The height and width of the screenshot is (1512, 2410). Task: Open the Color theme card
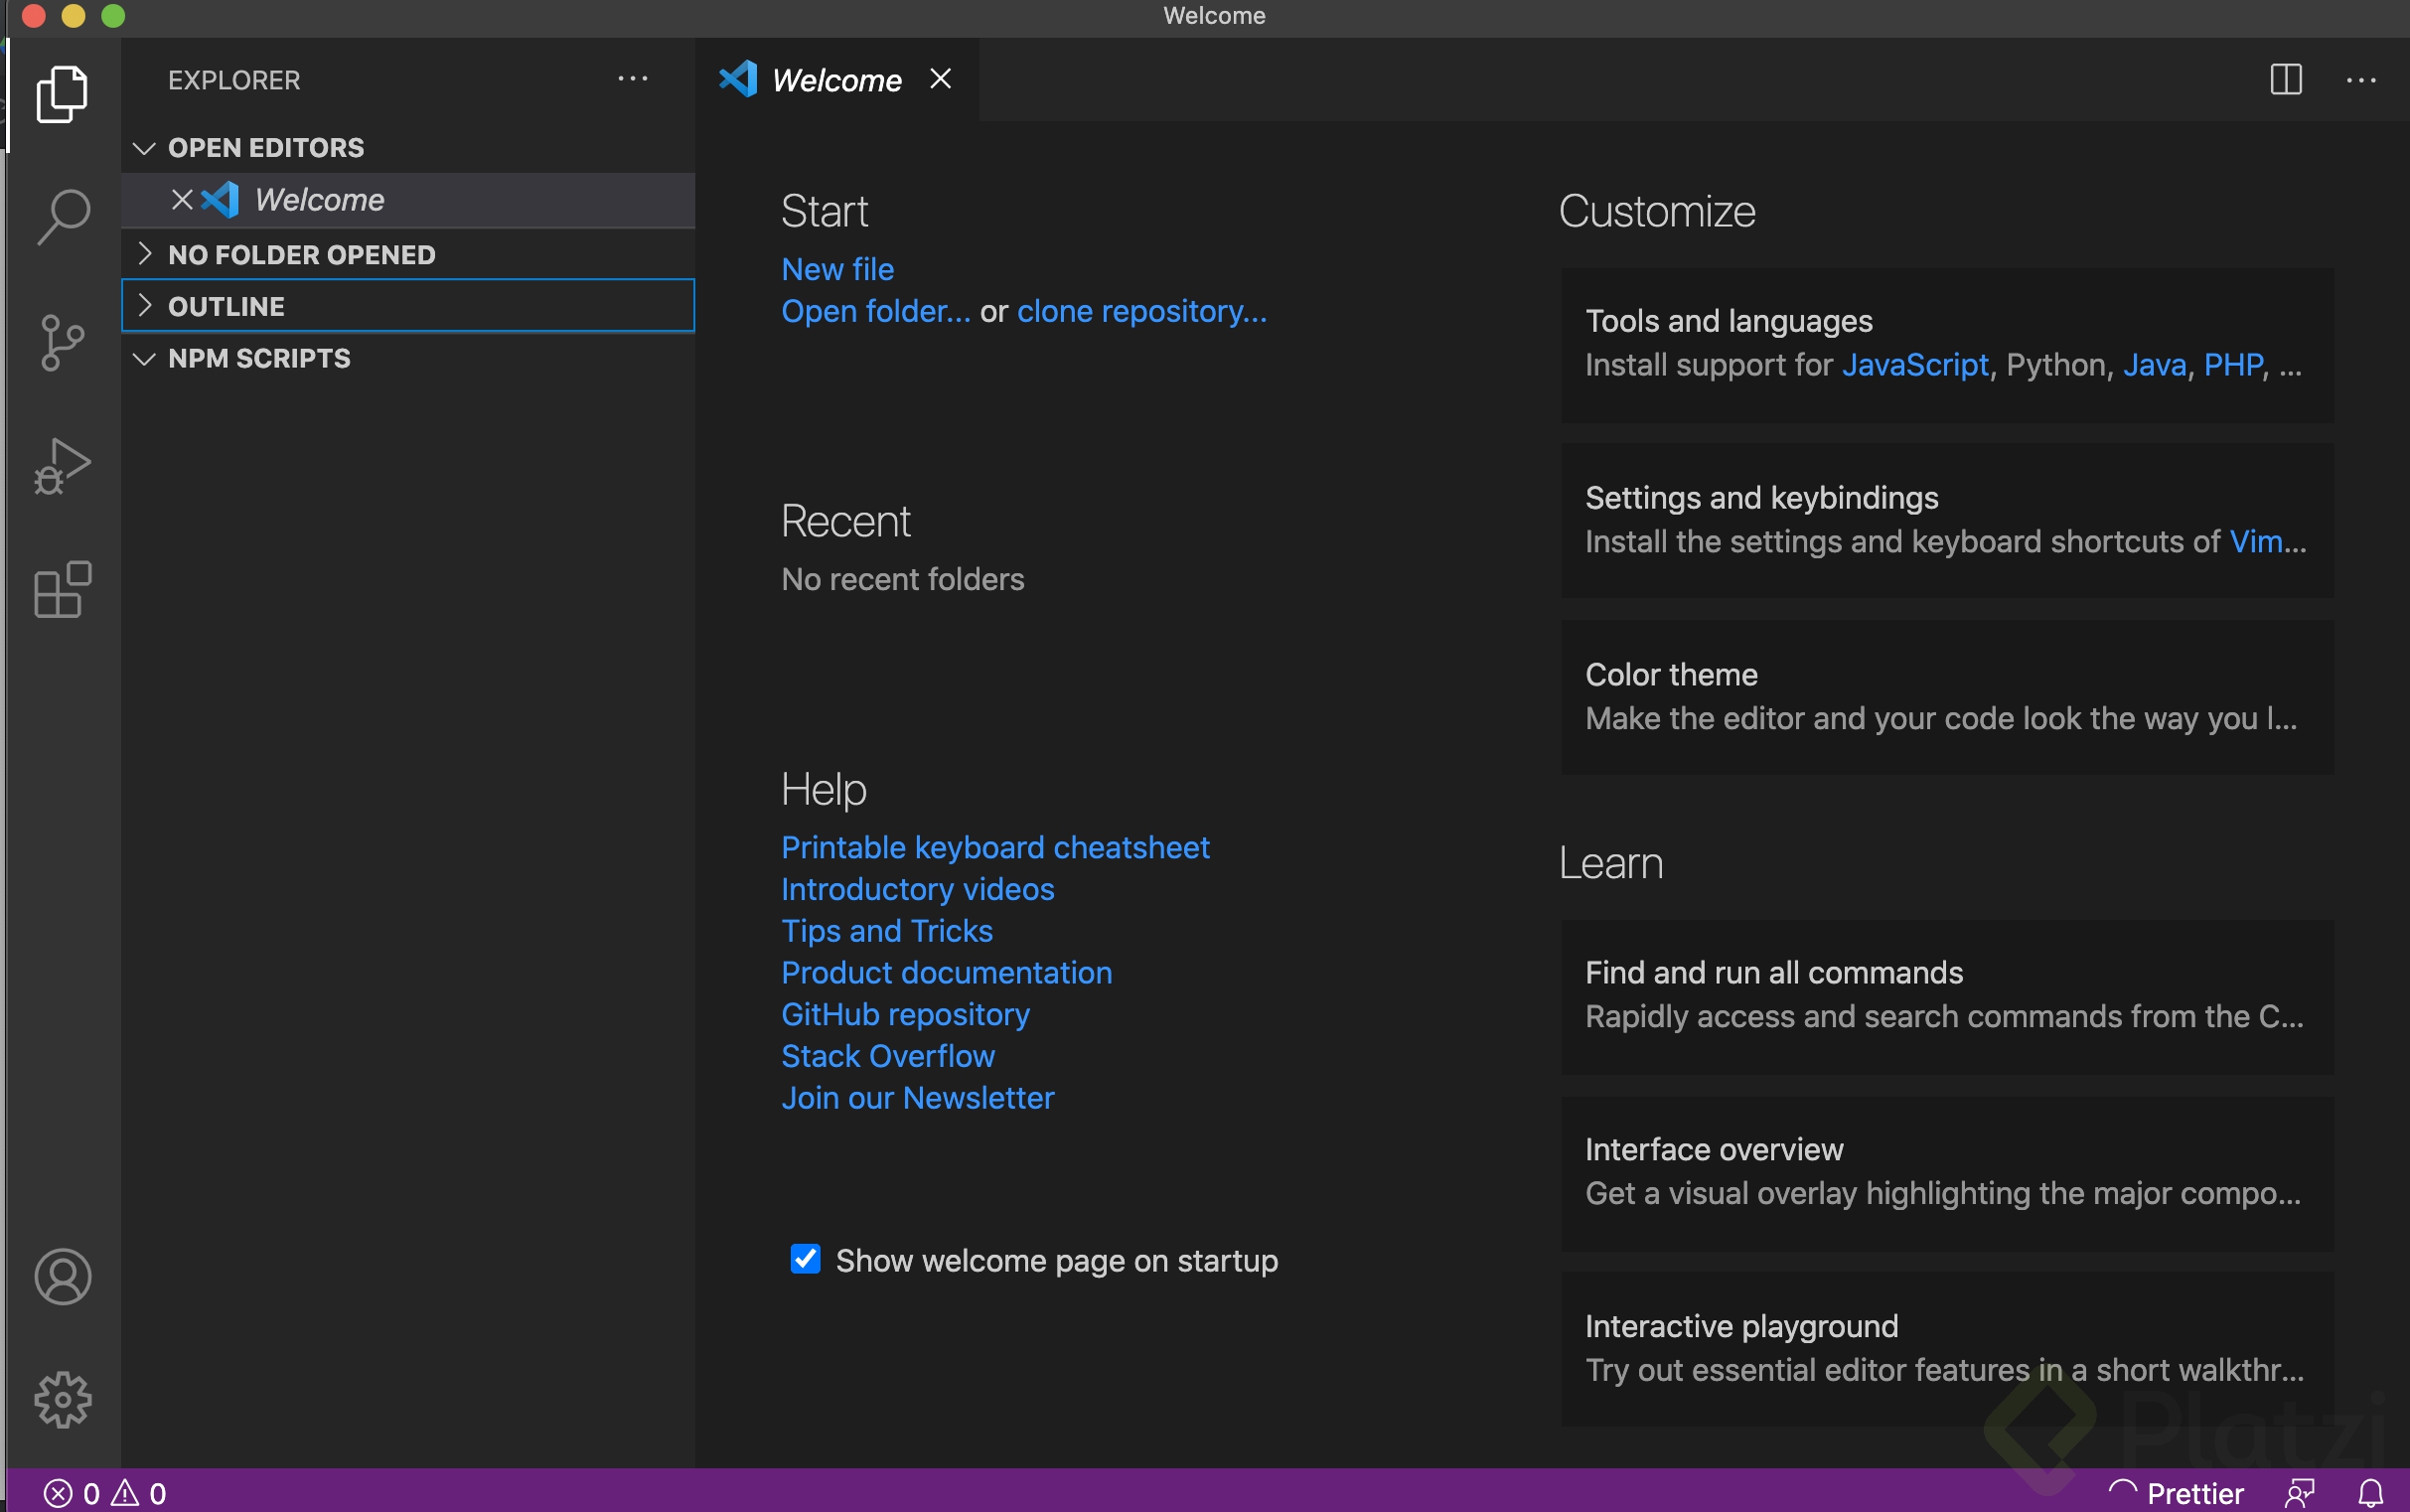pos(1946,697)
